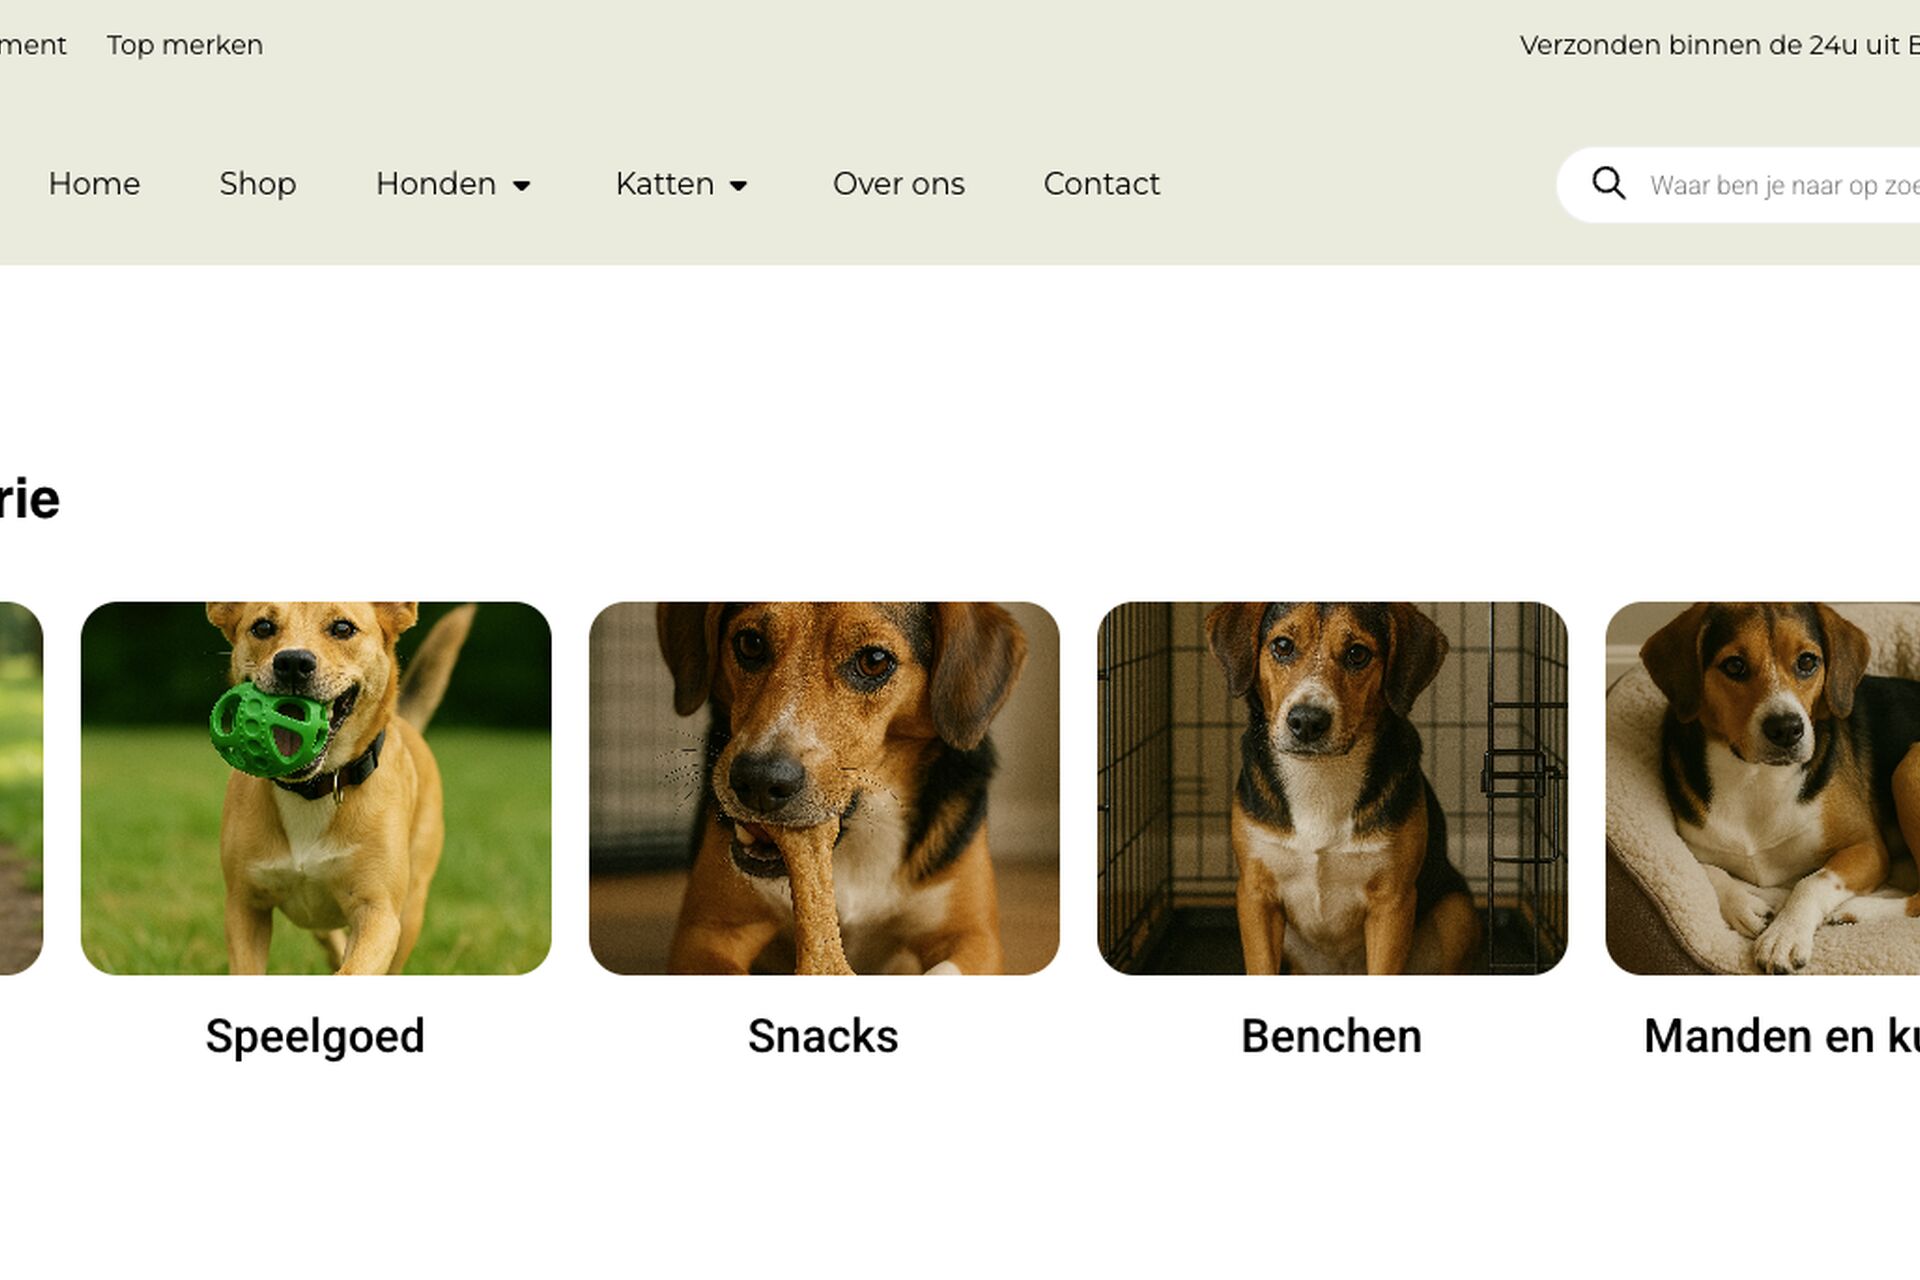Viewport: 1920px width, 1280px height.
Task: Open the Honden menu label
Action: [x=436, y=184]
